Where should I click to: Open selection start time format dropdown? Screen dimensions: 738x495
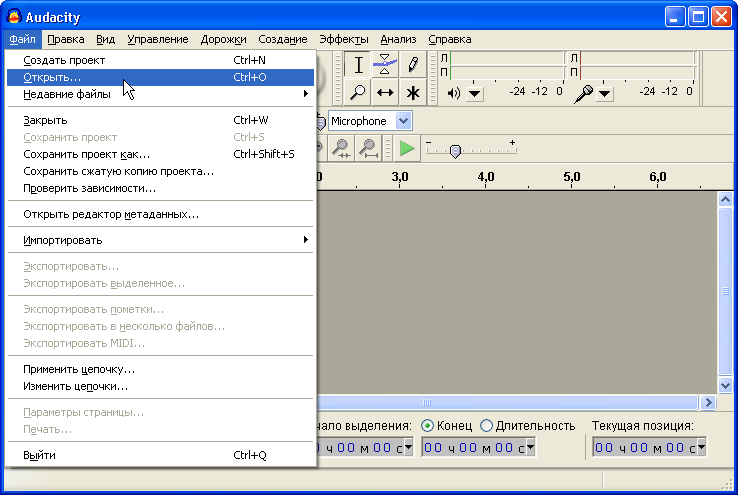click(409, 447)
